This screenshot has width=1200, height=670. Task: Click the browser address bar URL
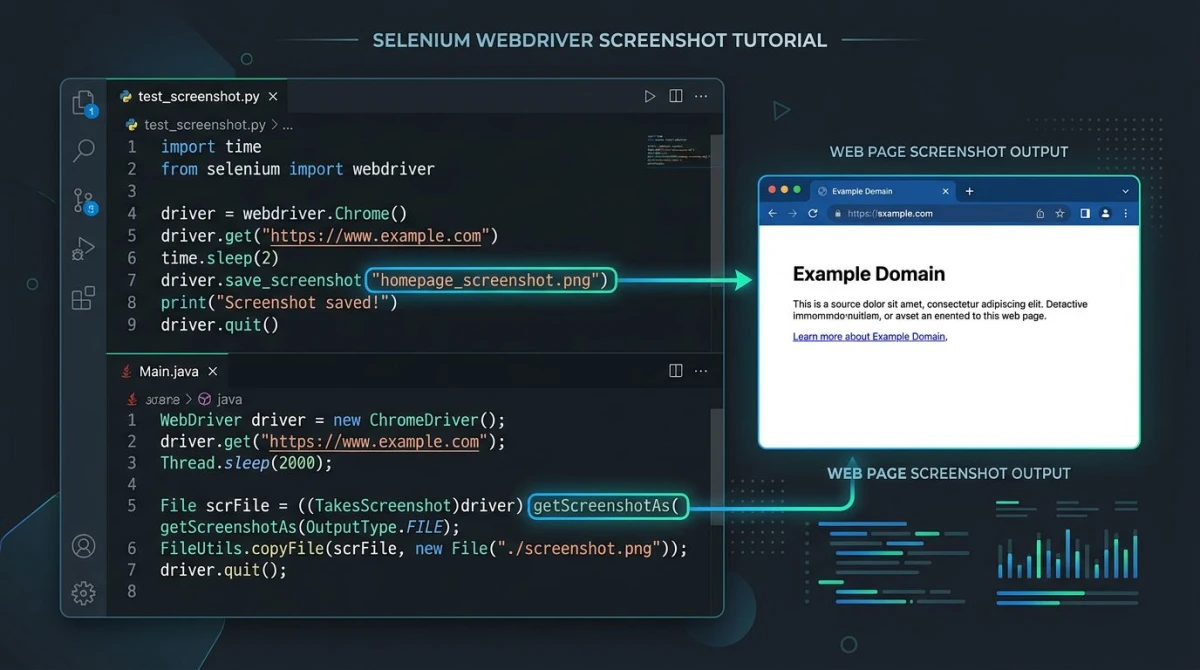890,213
